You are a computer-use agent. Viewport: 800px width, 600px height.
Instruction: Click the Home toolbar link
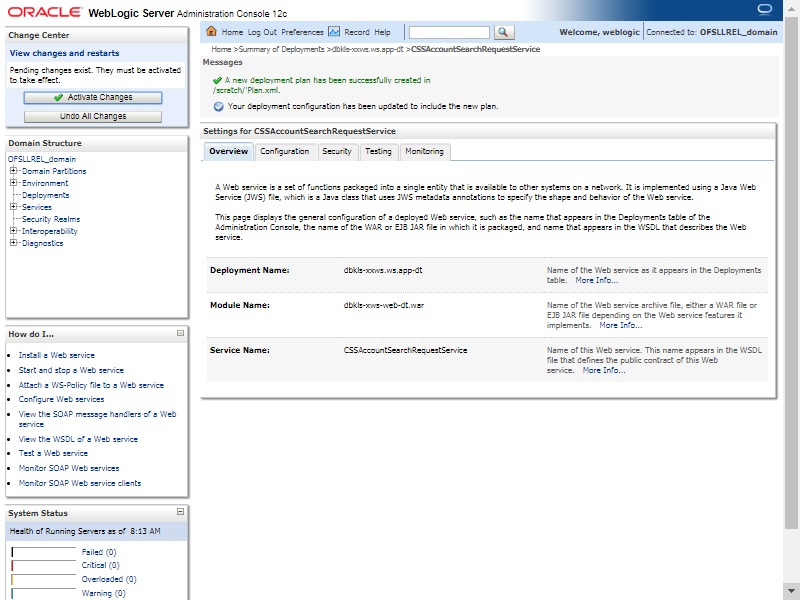click(232, 32)
